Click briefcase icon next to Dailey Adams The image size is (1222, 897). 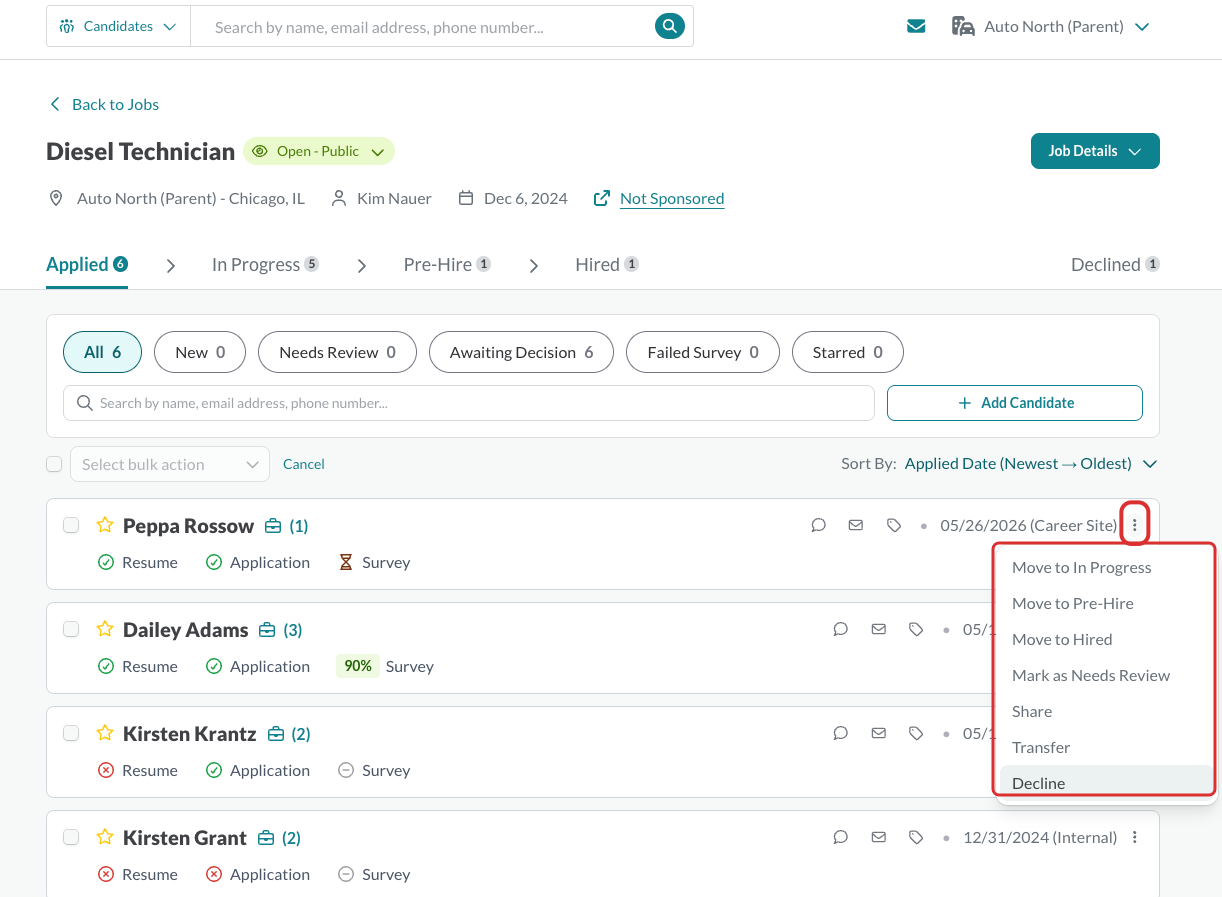point(267,630)
